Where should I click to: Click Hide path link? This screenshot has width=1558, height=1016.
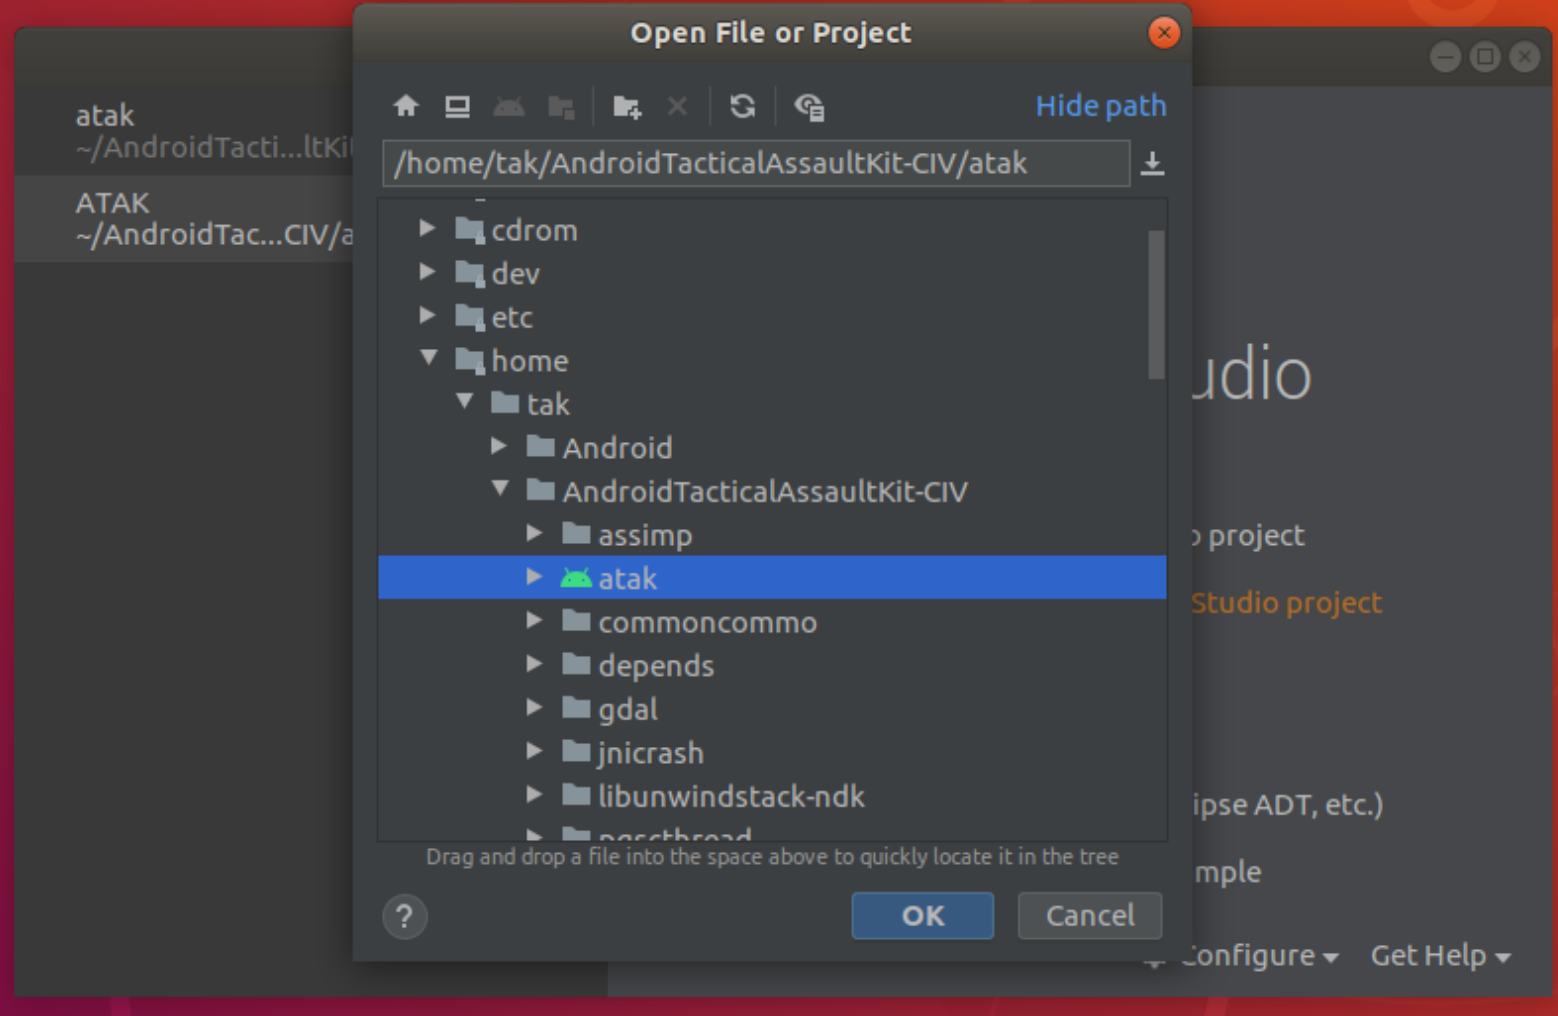coord(1101,106)
